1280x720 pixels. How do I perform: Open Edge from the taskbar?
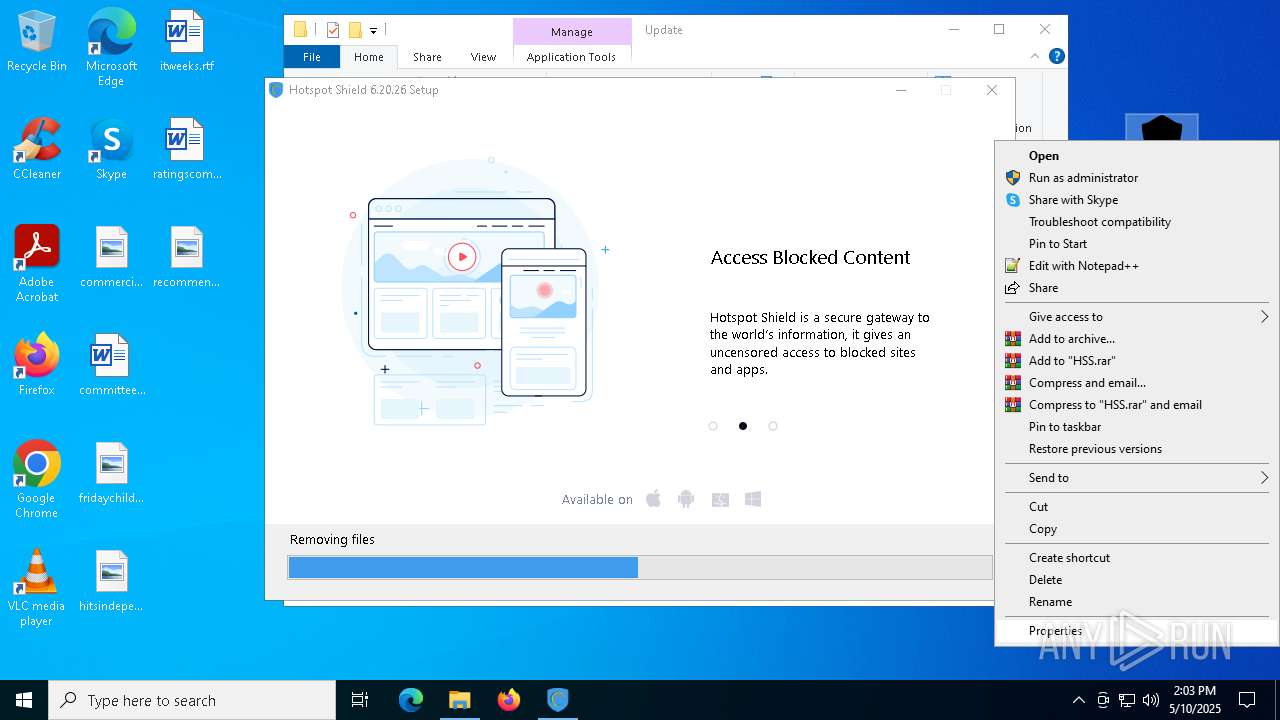tap(411, 700)
